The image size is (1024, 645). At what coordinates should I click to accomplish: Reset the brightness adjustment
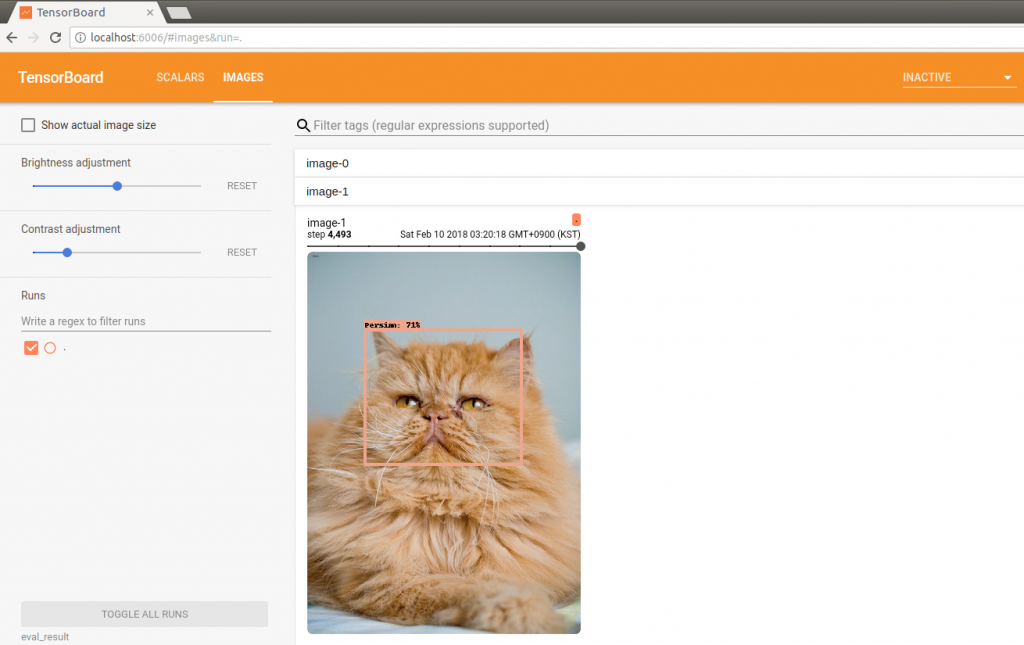click(x=241, y=186)
